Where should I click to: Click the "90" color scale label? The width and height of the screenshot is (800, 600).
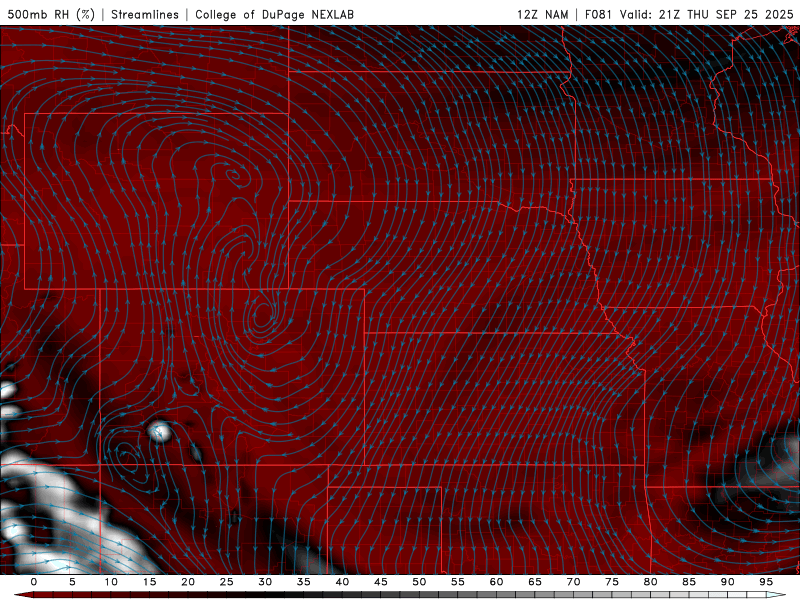pos(727,582)
